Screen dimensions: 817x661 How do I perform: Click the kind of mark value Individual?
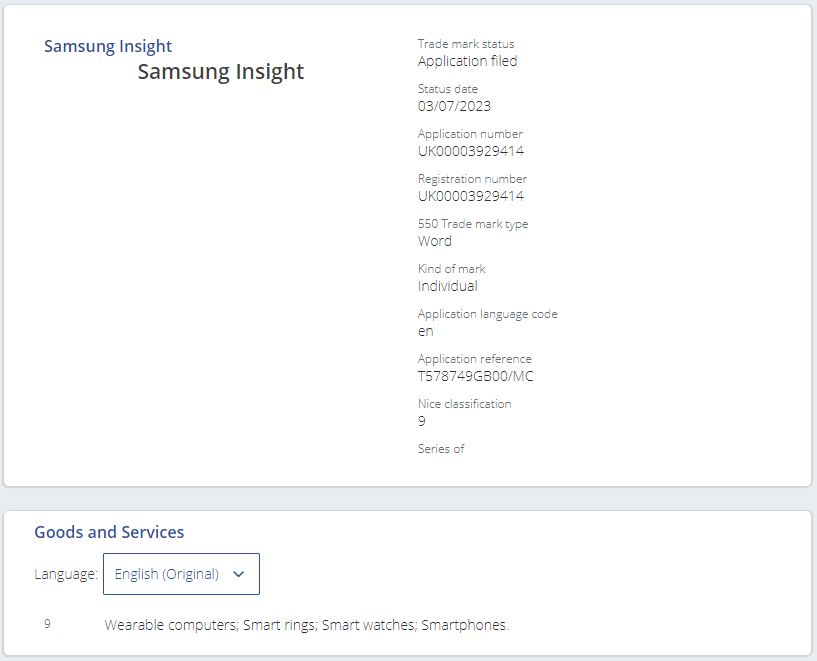pyautogui.click(x=447, y=286)
